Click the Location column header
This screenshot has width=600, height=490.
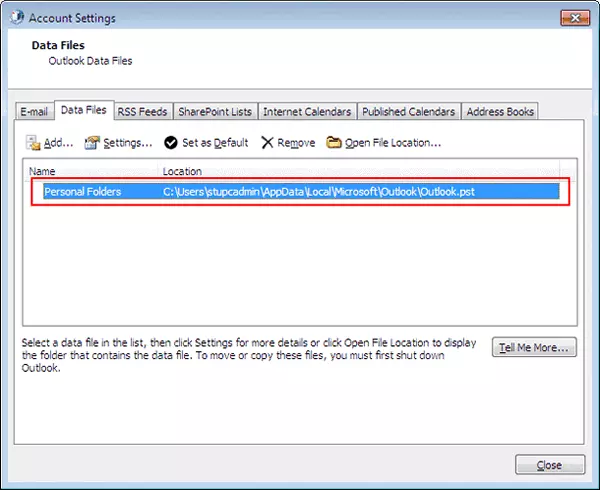182,171
